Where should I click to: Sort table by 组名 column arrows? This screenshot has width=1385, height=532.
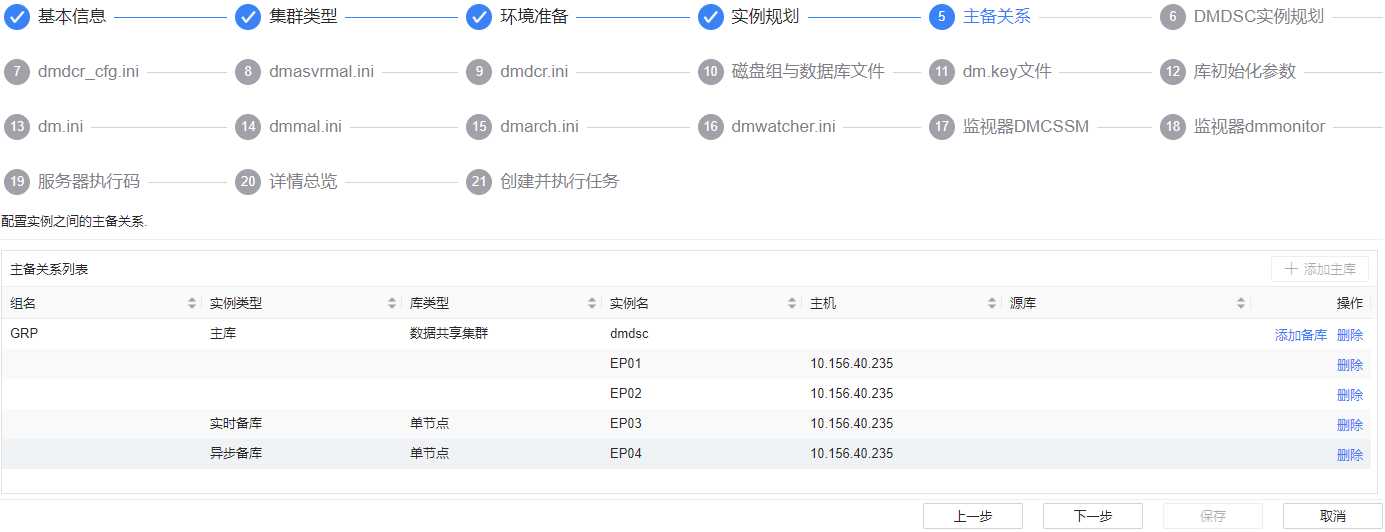(x=192, y=303)
